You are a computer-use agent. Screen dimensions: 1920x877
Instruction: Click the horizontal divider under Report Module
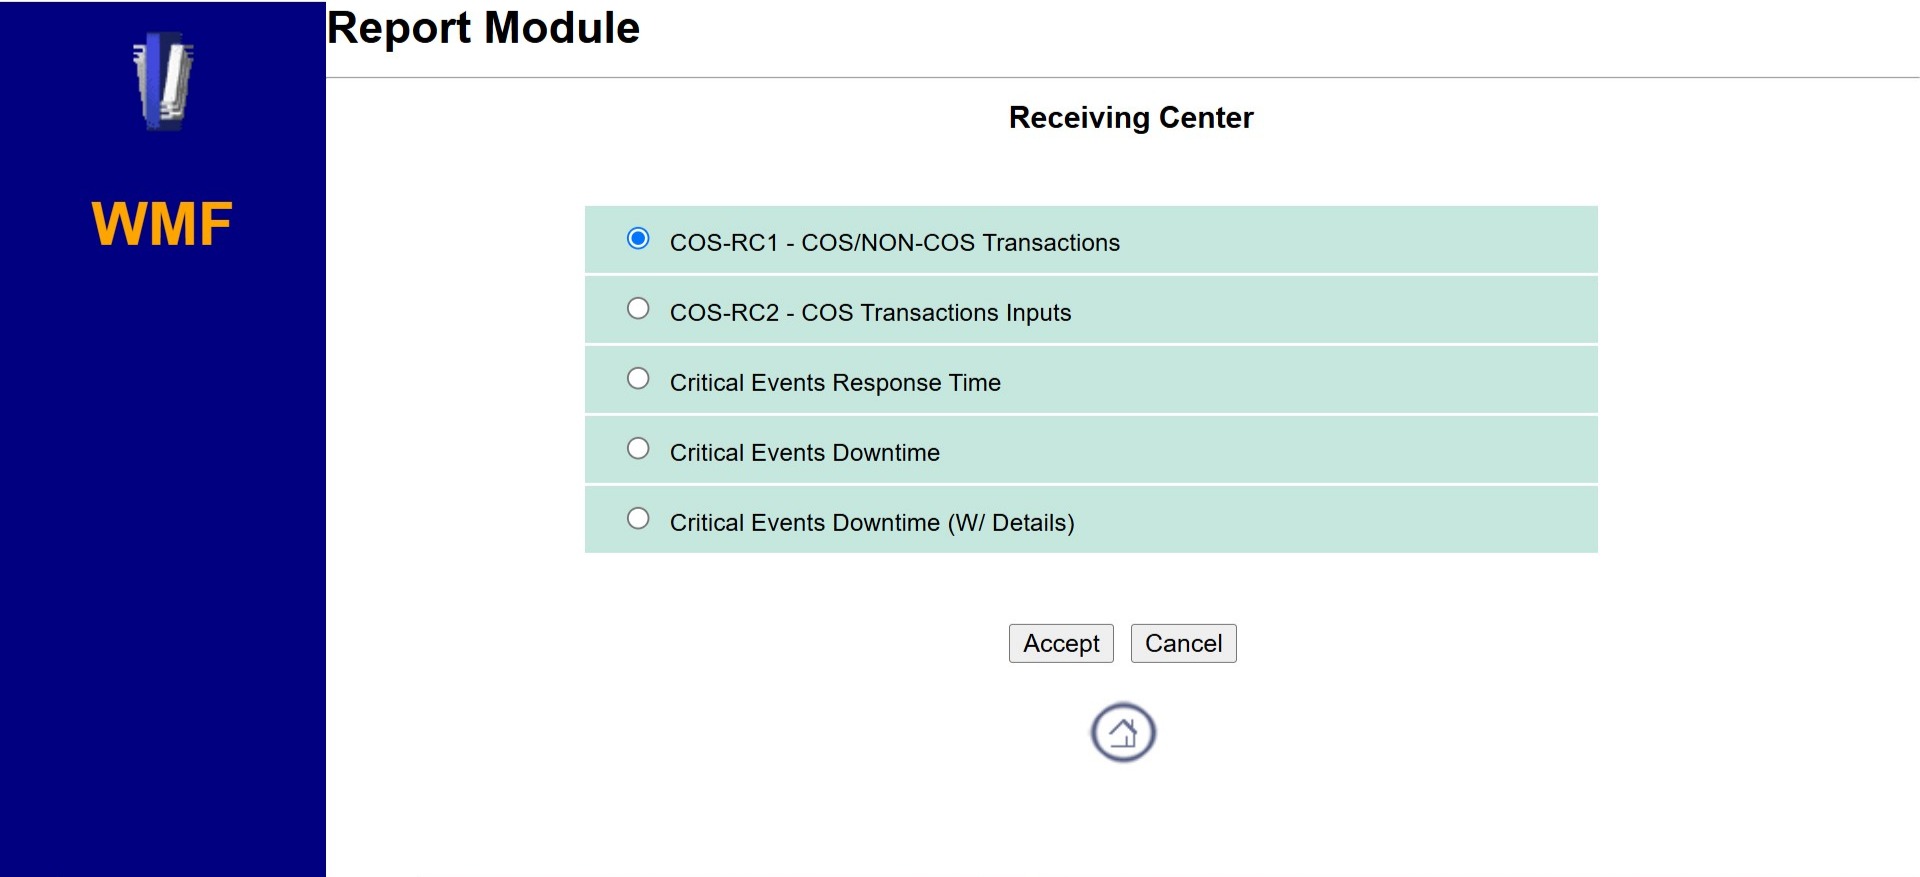coord(1122,77)
